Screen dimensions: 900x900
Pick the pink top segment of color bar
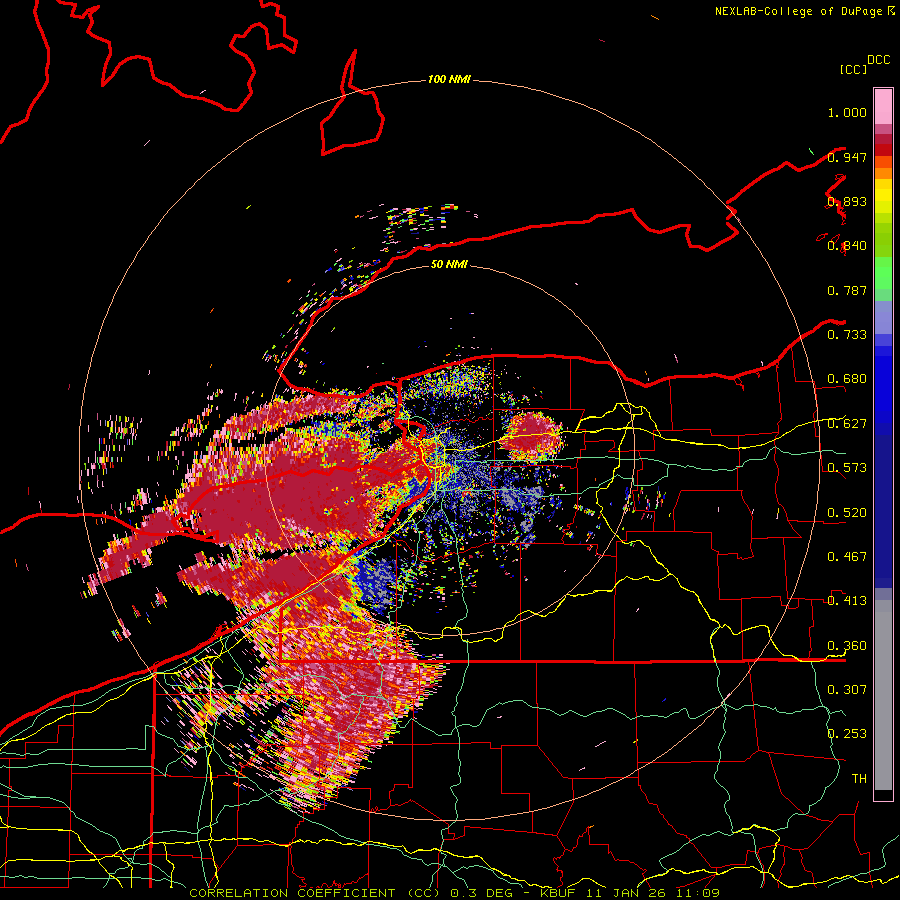point(883,106)
